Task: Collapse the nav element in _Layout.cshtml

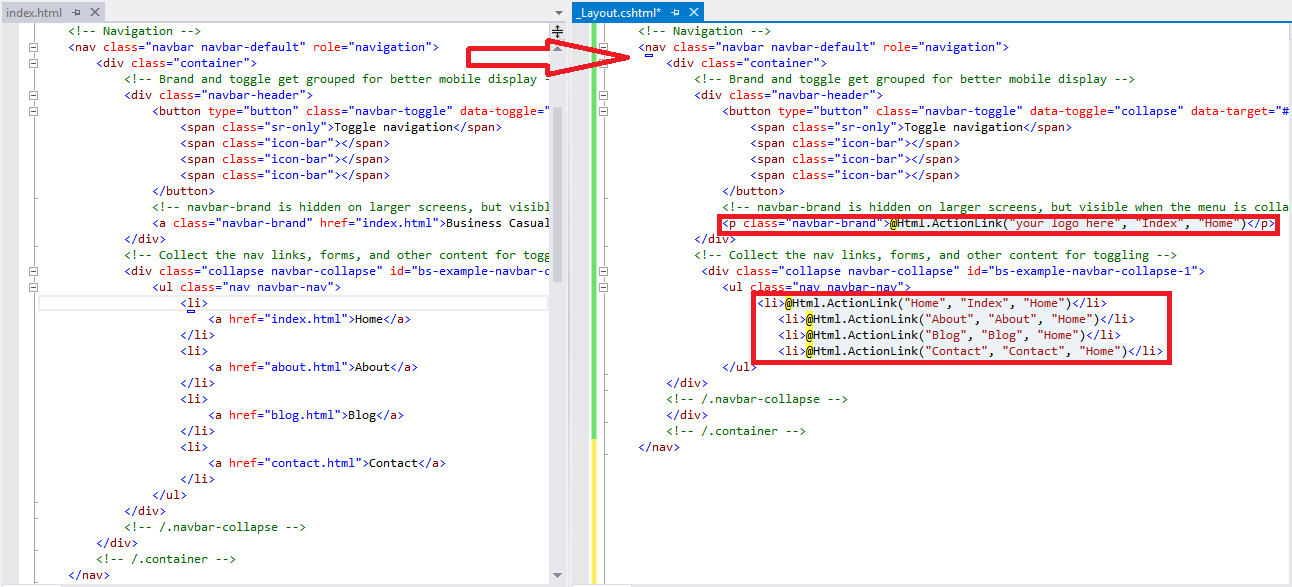Action: (603, 47)
